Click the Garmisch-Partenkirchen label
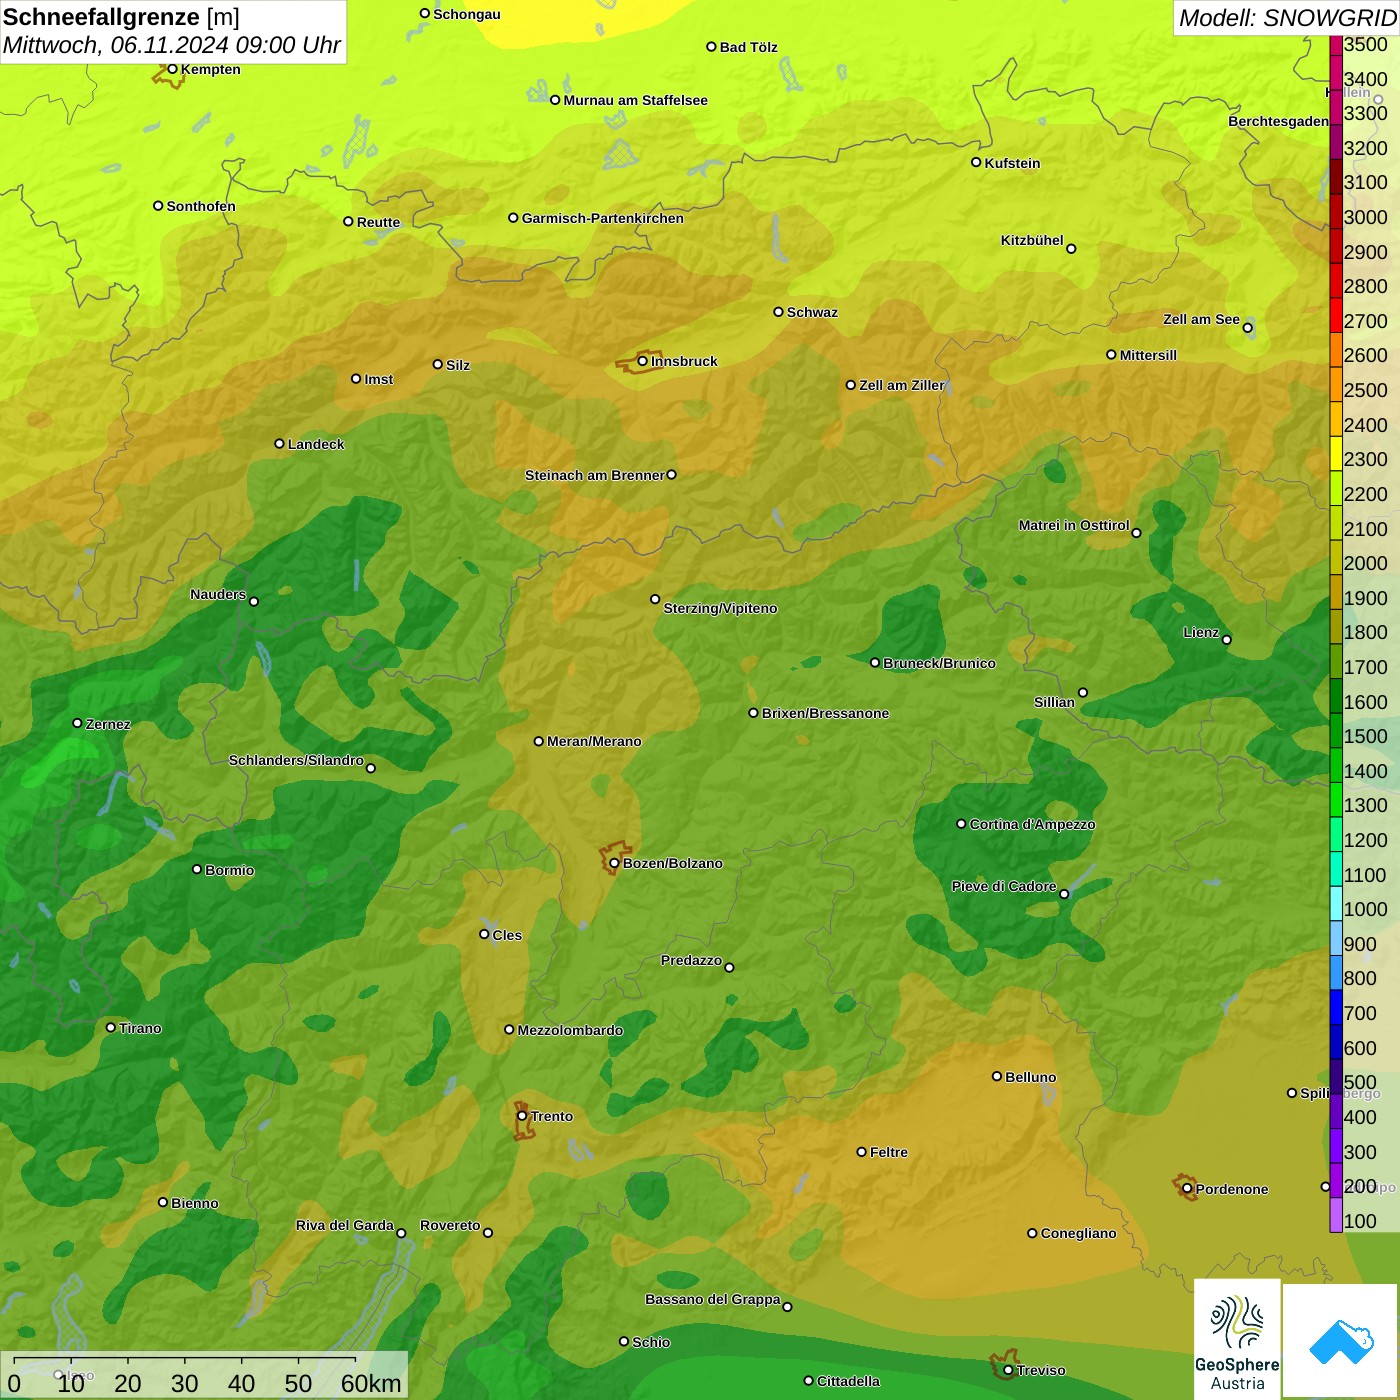1400x1400 pixels. (603, 218)
